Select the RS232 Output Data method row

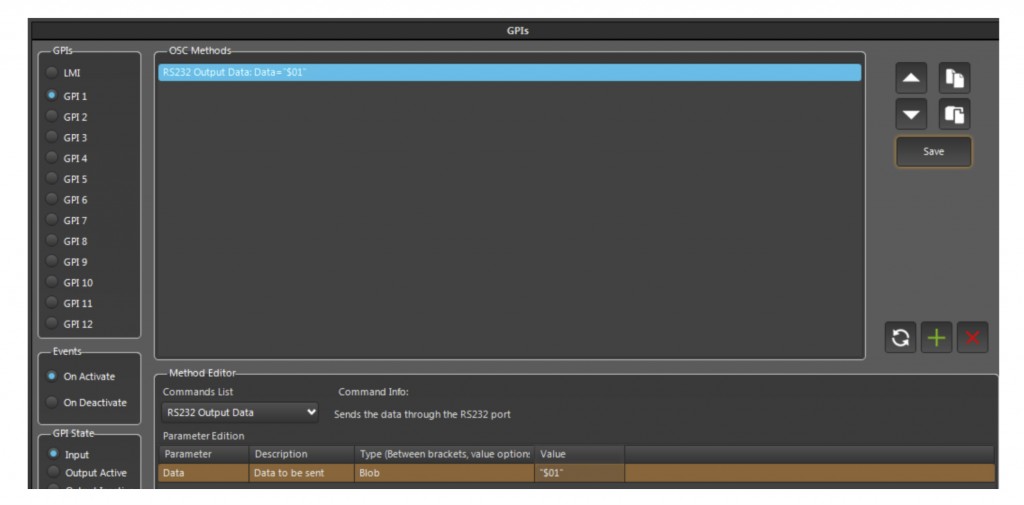(508, 72)
